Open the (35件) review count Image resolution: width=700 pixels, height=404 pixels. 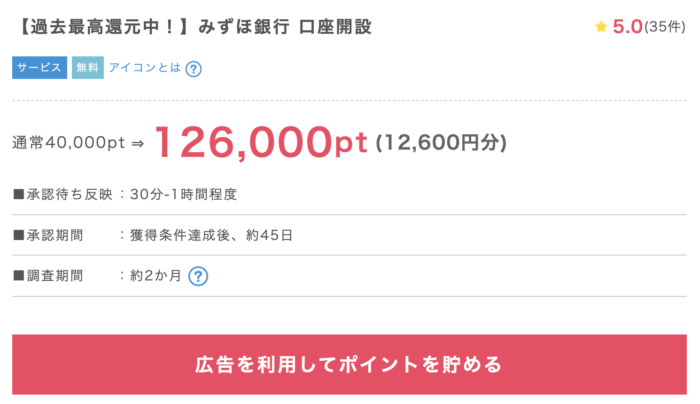coord(665,27)
